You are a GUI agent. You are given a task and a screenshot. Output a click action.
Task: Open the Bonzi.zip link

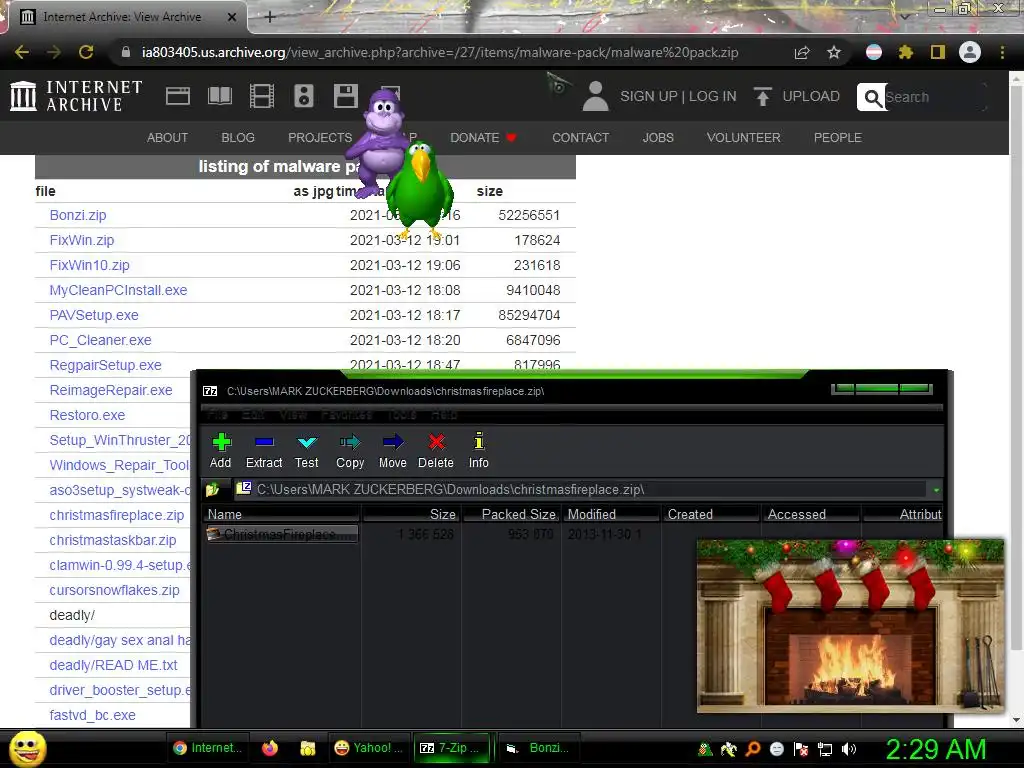click(x=78, y=215)
